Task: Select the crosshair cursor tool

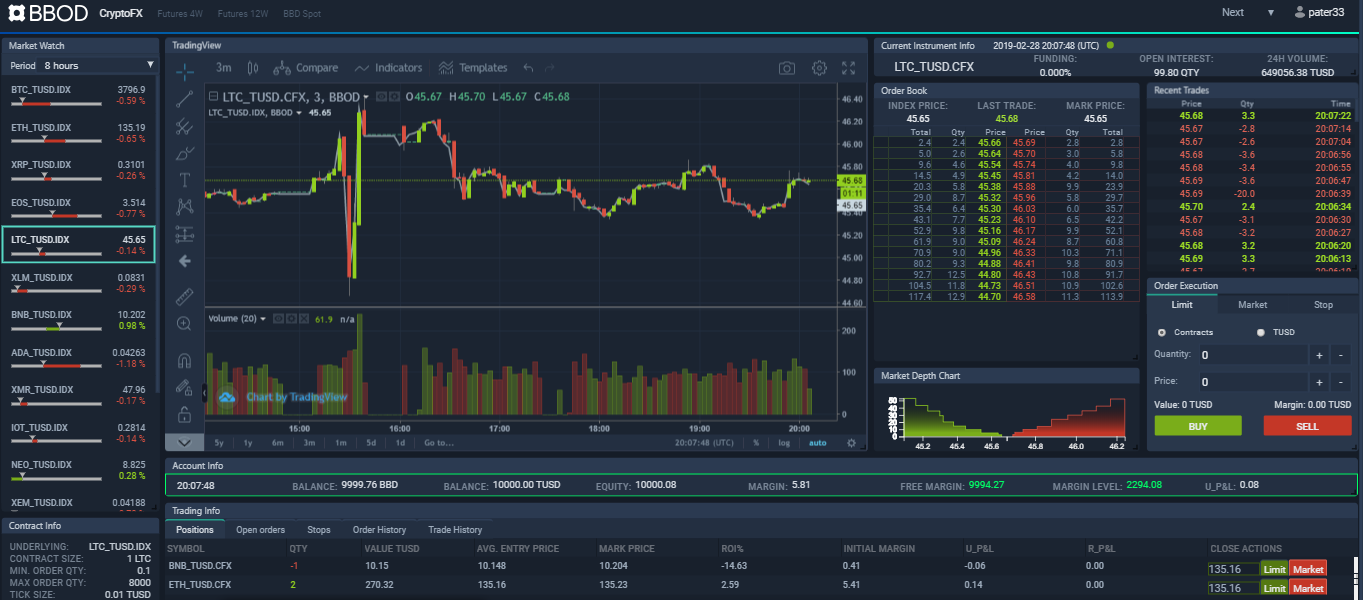Action: [185, 71]
